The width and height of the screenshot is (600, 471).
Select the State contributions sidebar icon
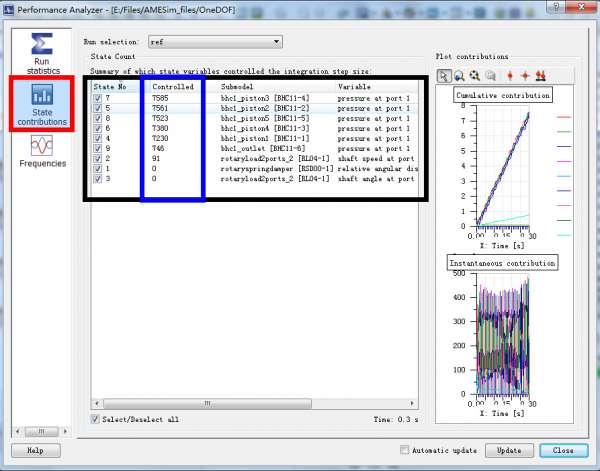[x=42, y=103]
